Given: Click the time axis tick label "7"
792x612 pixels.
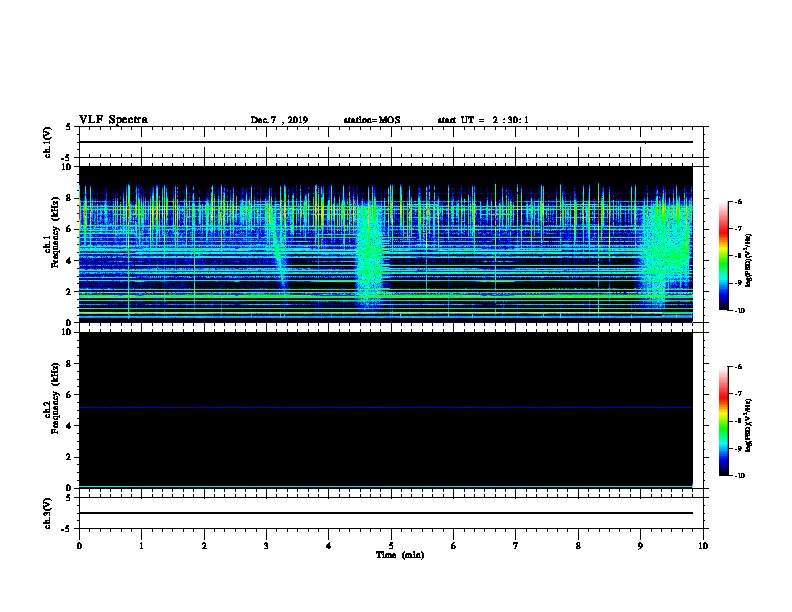Looking at the screenshot, I should click(x=516, y=546).
